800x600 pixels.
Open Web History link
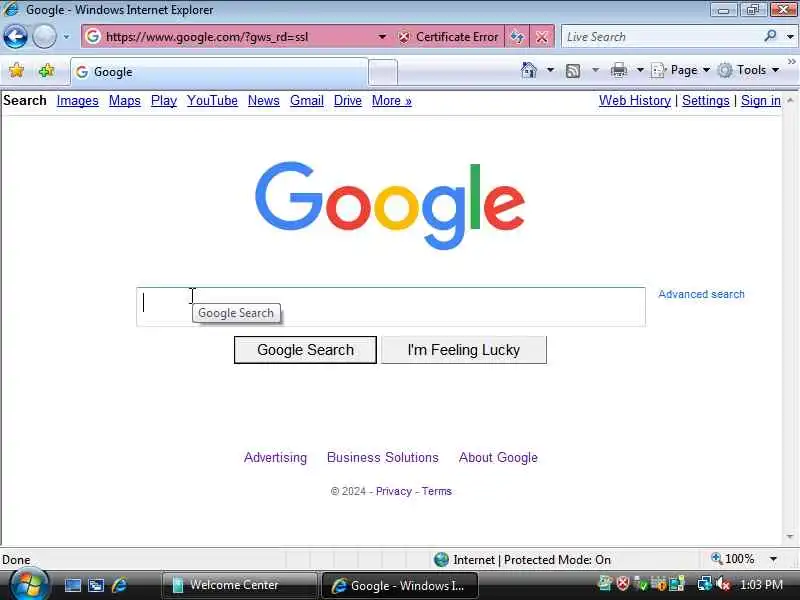(x=635, y=101)
